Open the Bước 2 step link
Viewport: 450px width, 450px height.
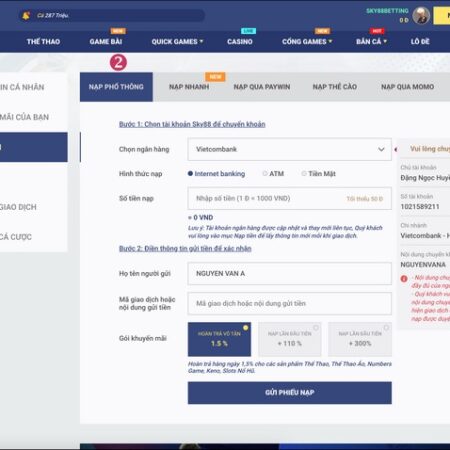pyautogui.click(x=185, y=248)
